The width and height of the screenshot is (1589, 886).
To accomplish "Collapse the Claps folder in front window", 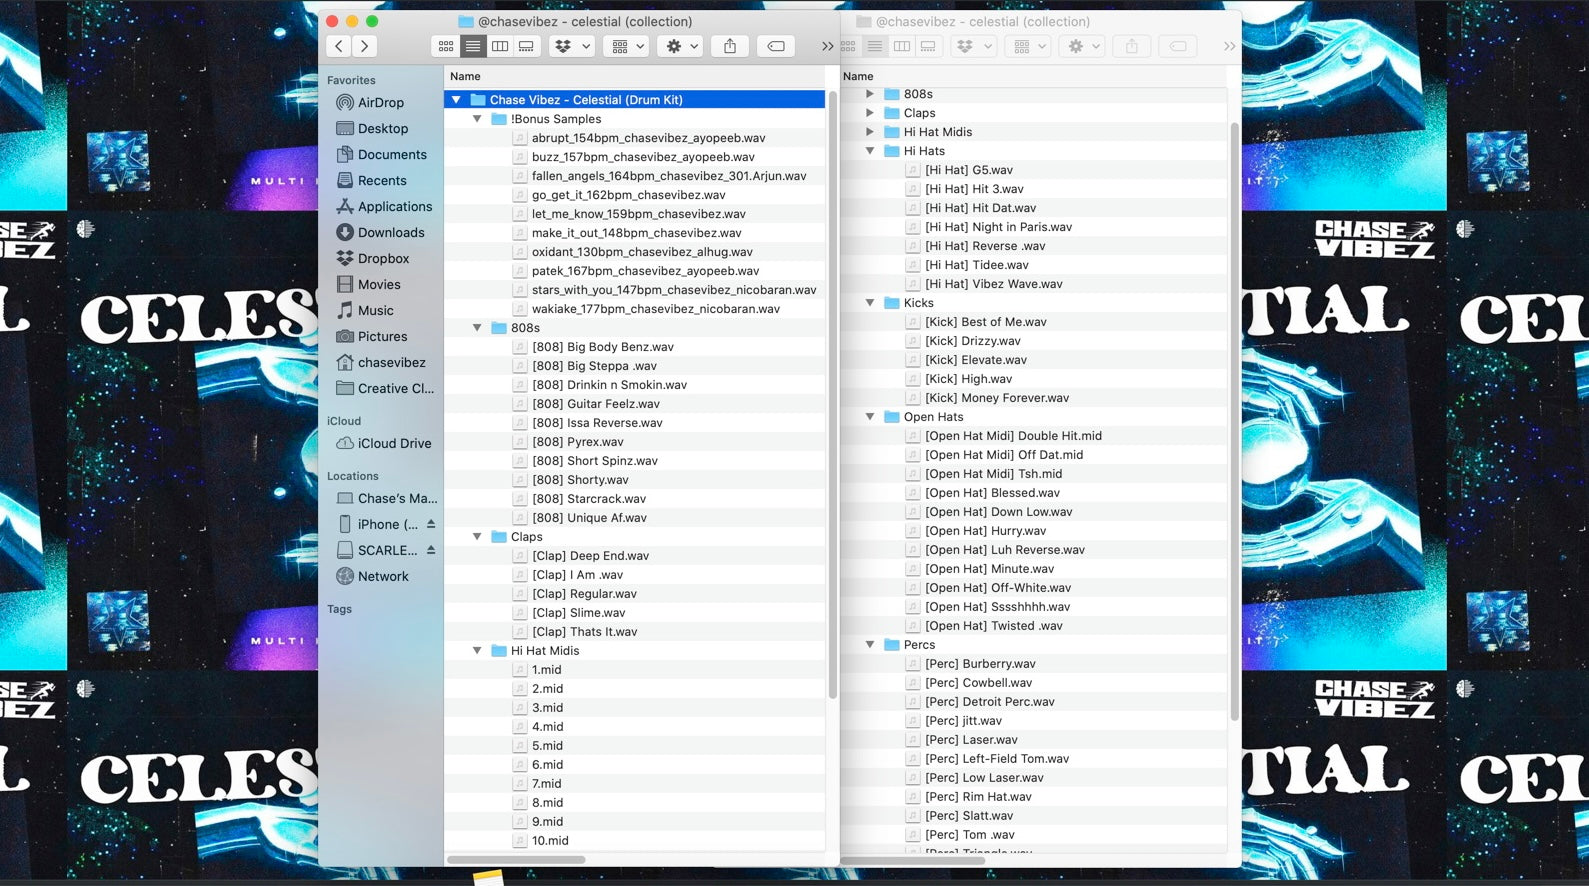I will [x=477, y=537].
